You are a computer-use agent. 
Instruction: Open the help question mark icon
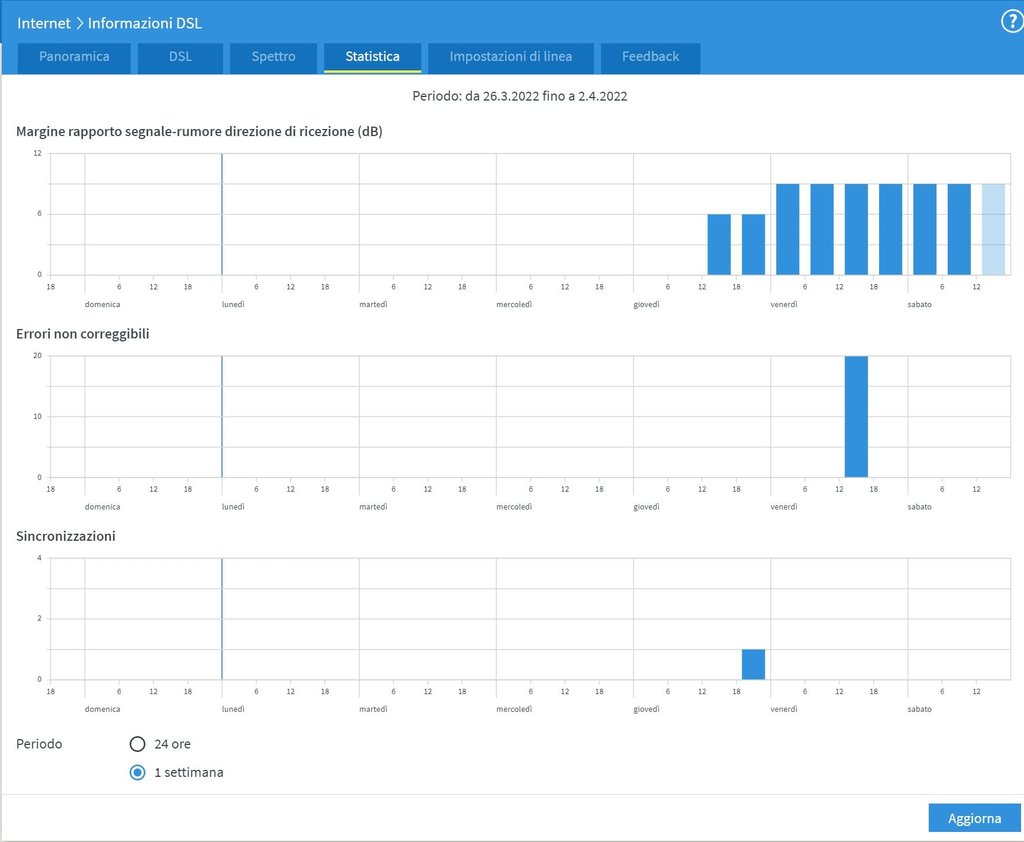1011,22
